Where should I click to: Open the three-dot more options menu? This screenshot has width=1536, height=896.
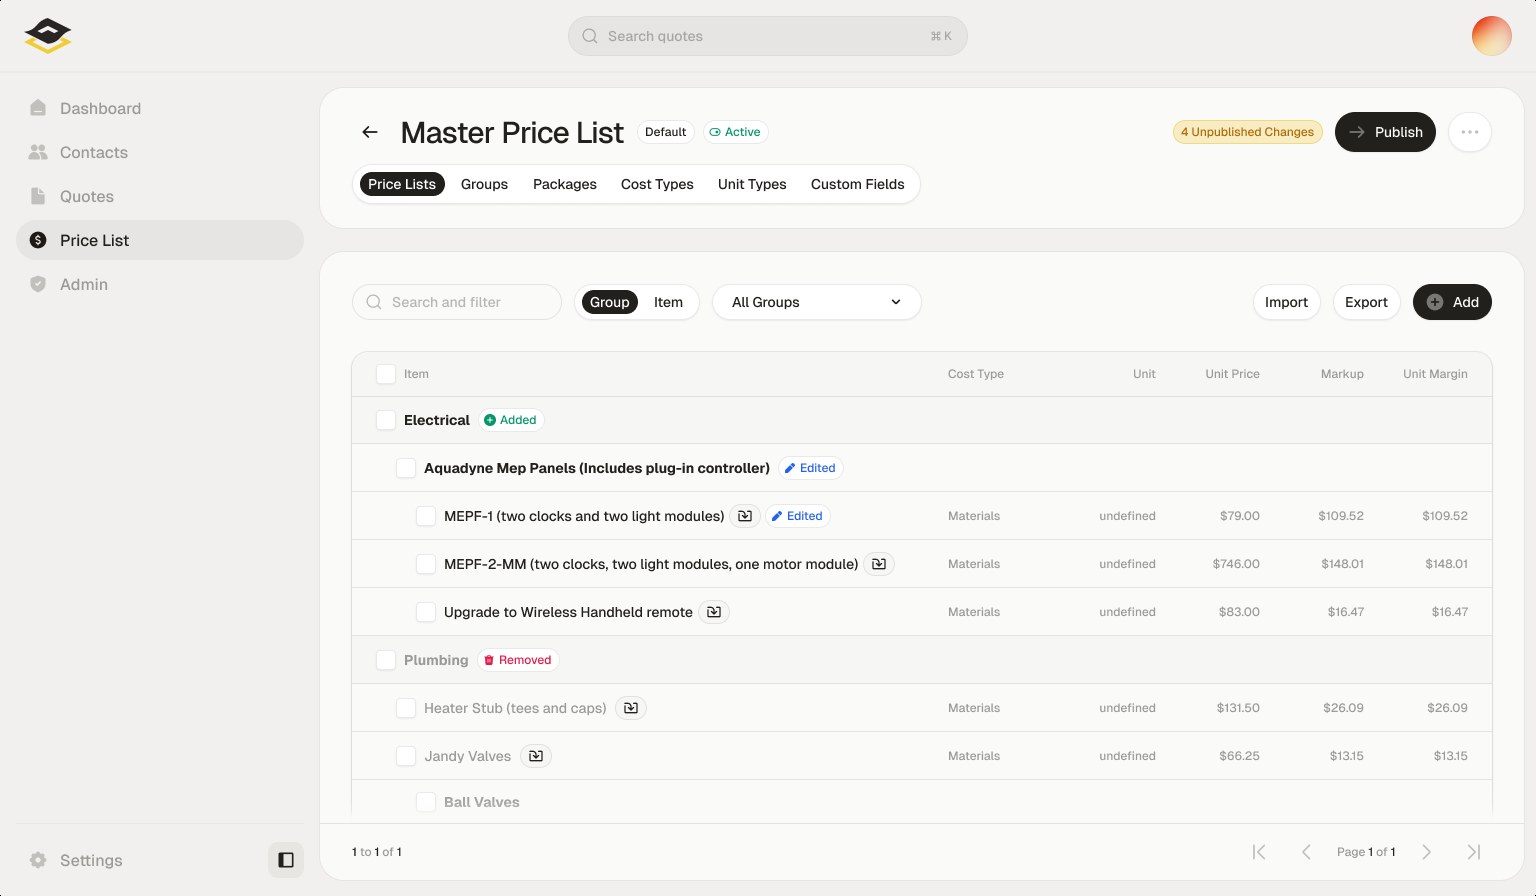click(1470, 132)
